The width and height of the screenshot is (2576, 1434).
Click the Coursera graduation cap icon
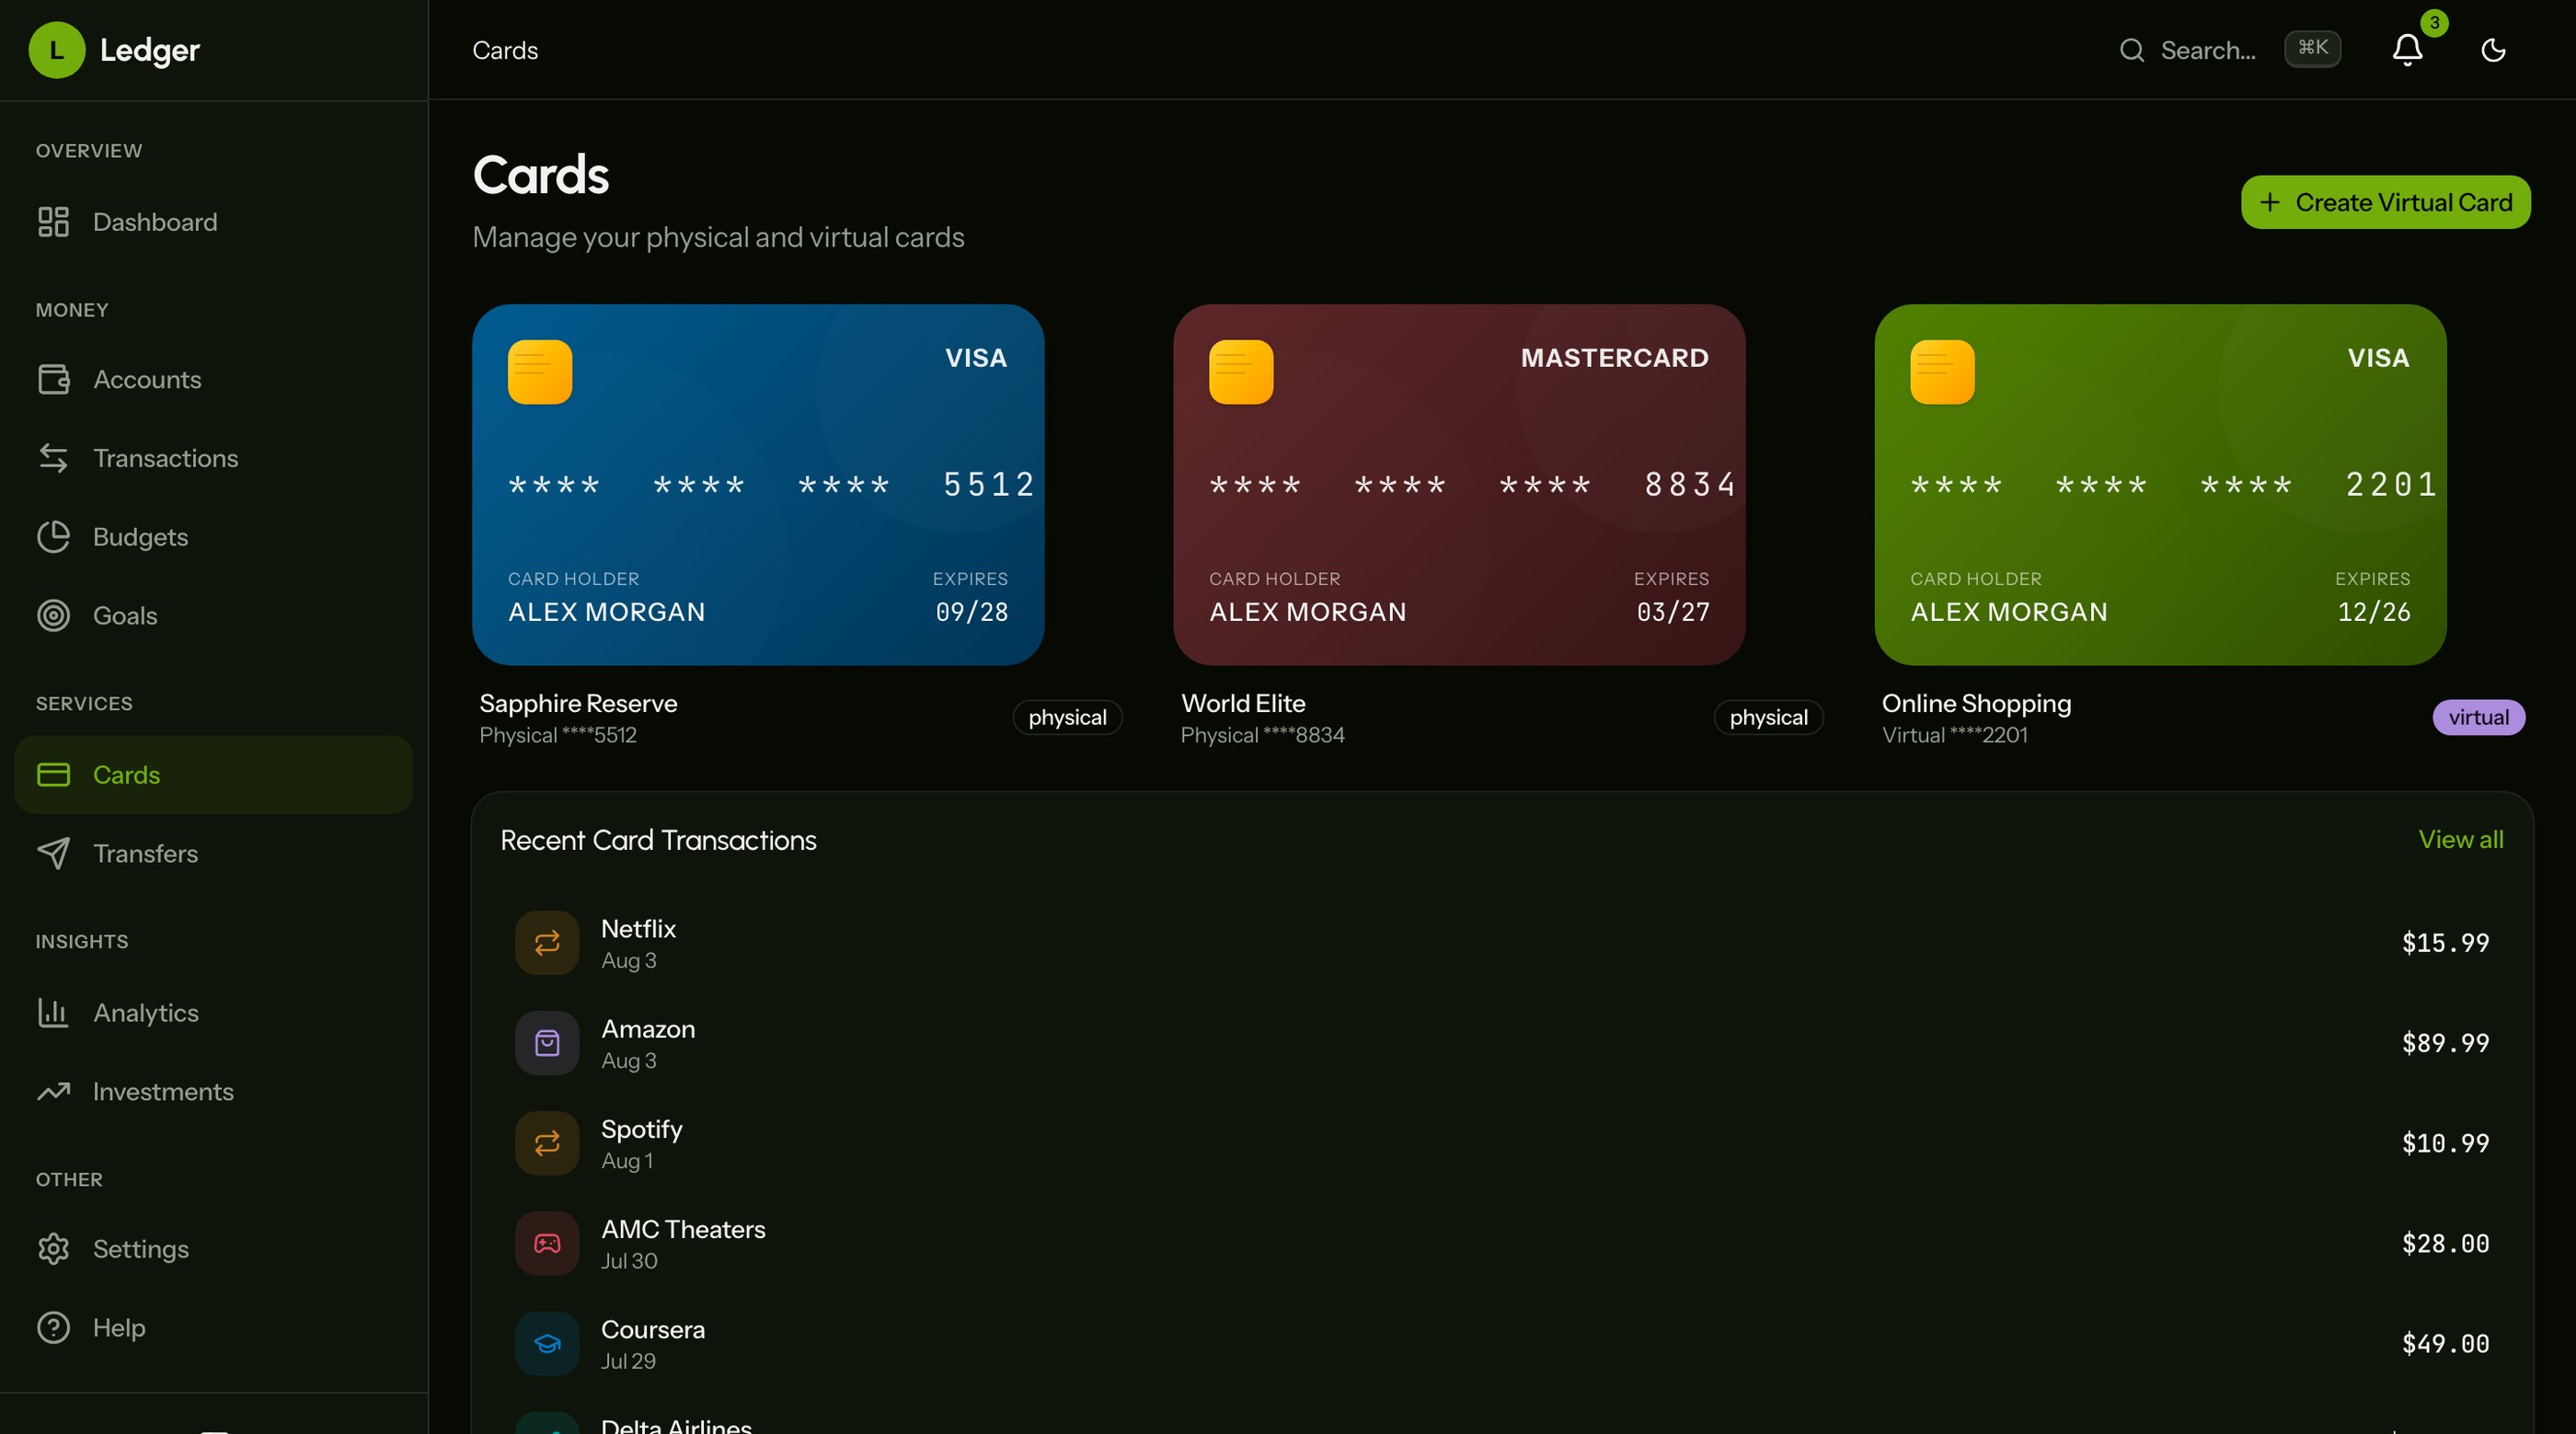(x=547, y=1344)
